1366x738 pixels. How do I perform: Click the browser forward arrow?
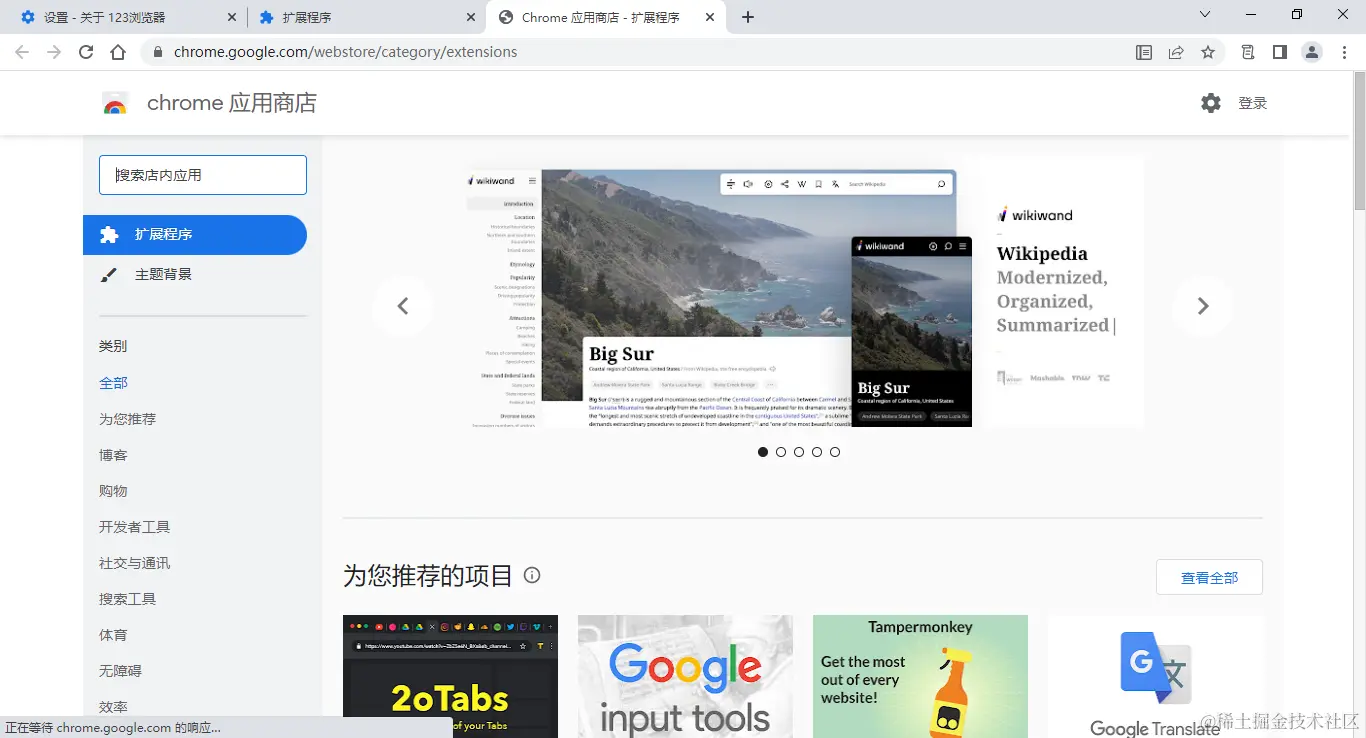point(54,52)
